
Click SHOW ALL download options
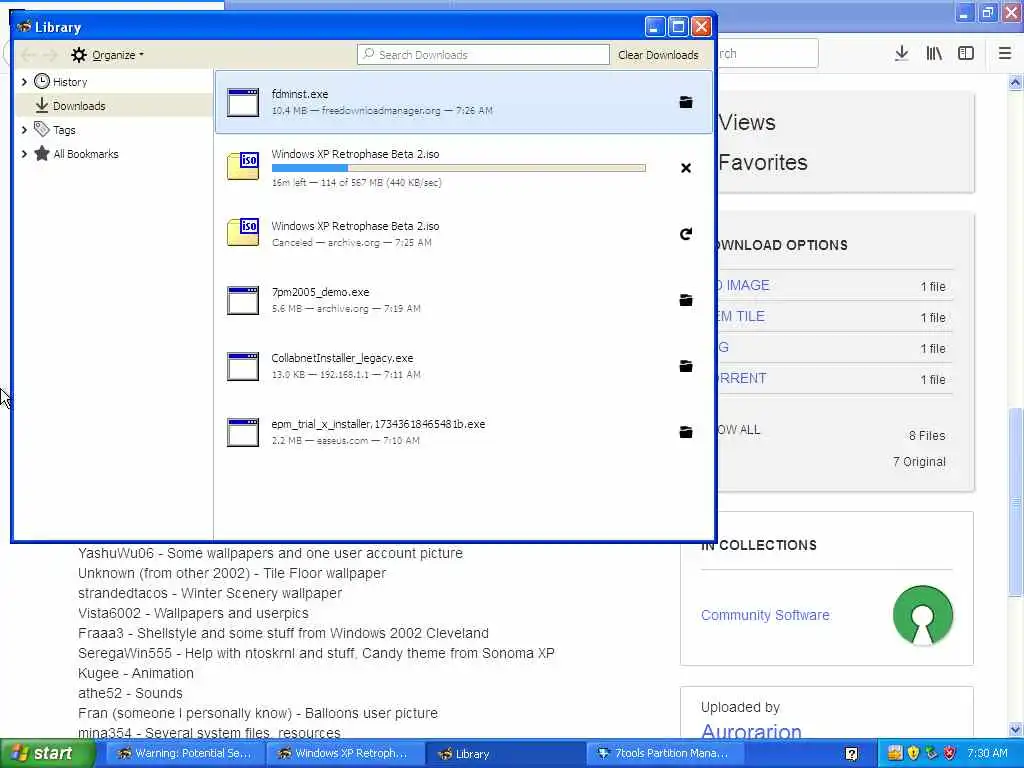(739, 430)
